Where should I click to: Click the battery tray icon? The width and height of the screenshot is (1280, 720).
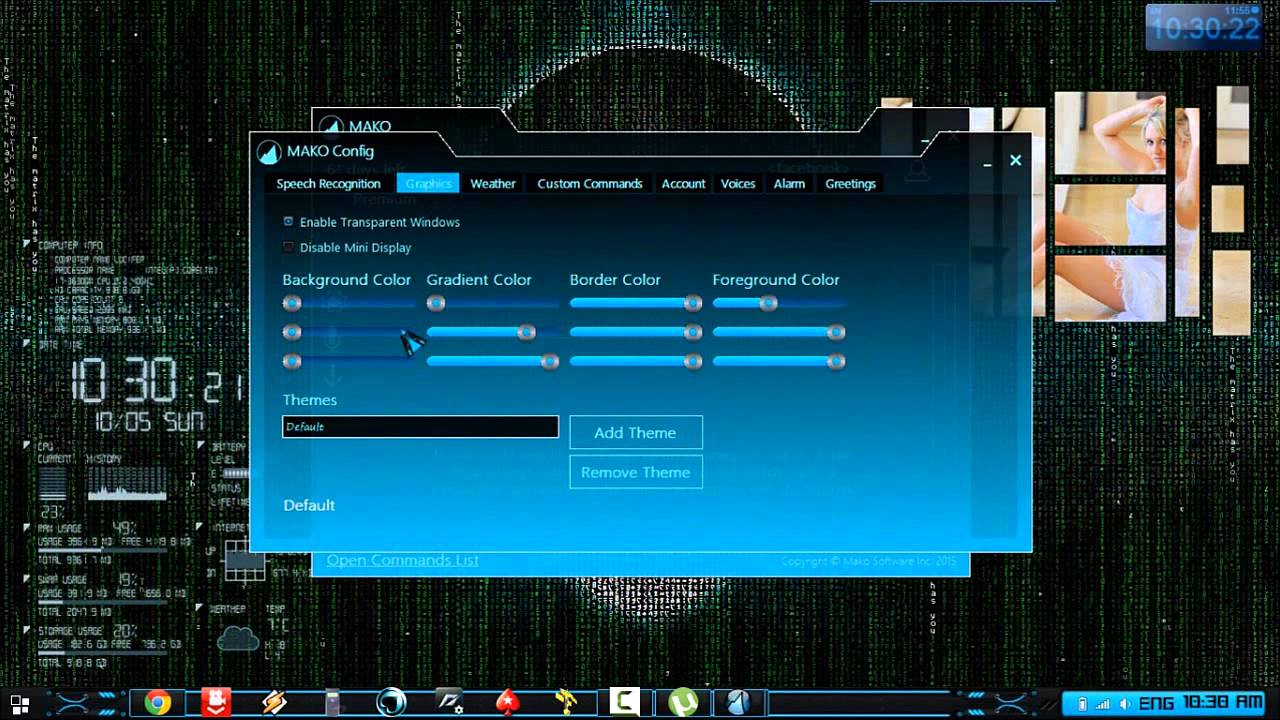pos(1082,704)
